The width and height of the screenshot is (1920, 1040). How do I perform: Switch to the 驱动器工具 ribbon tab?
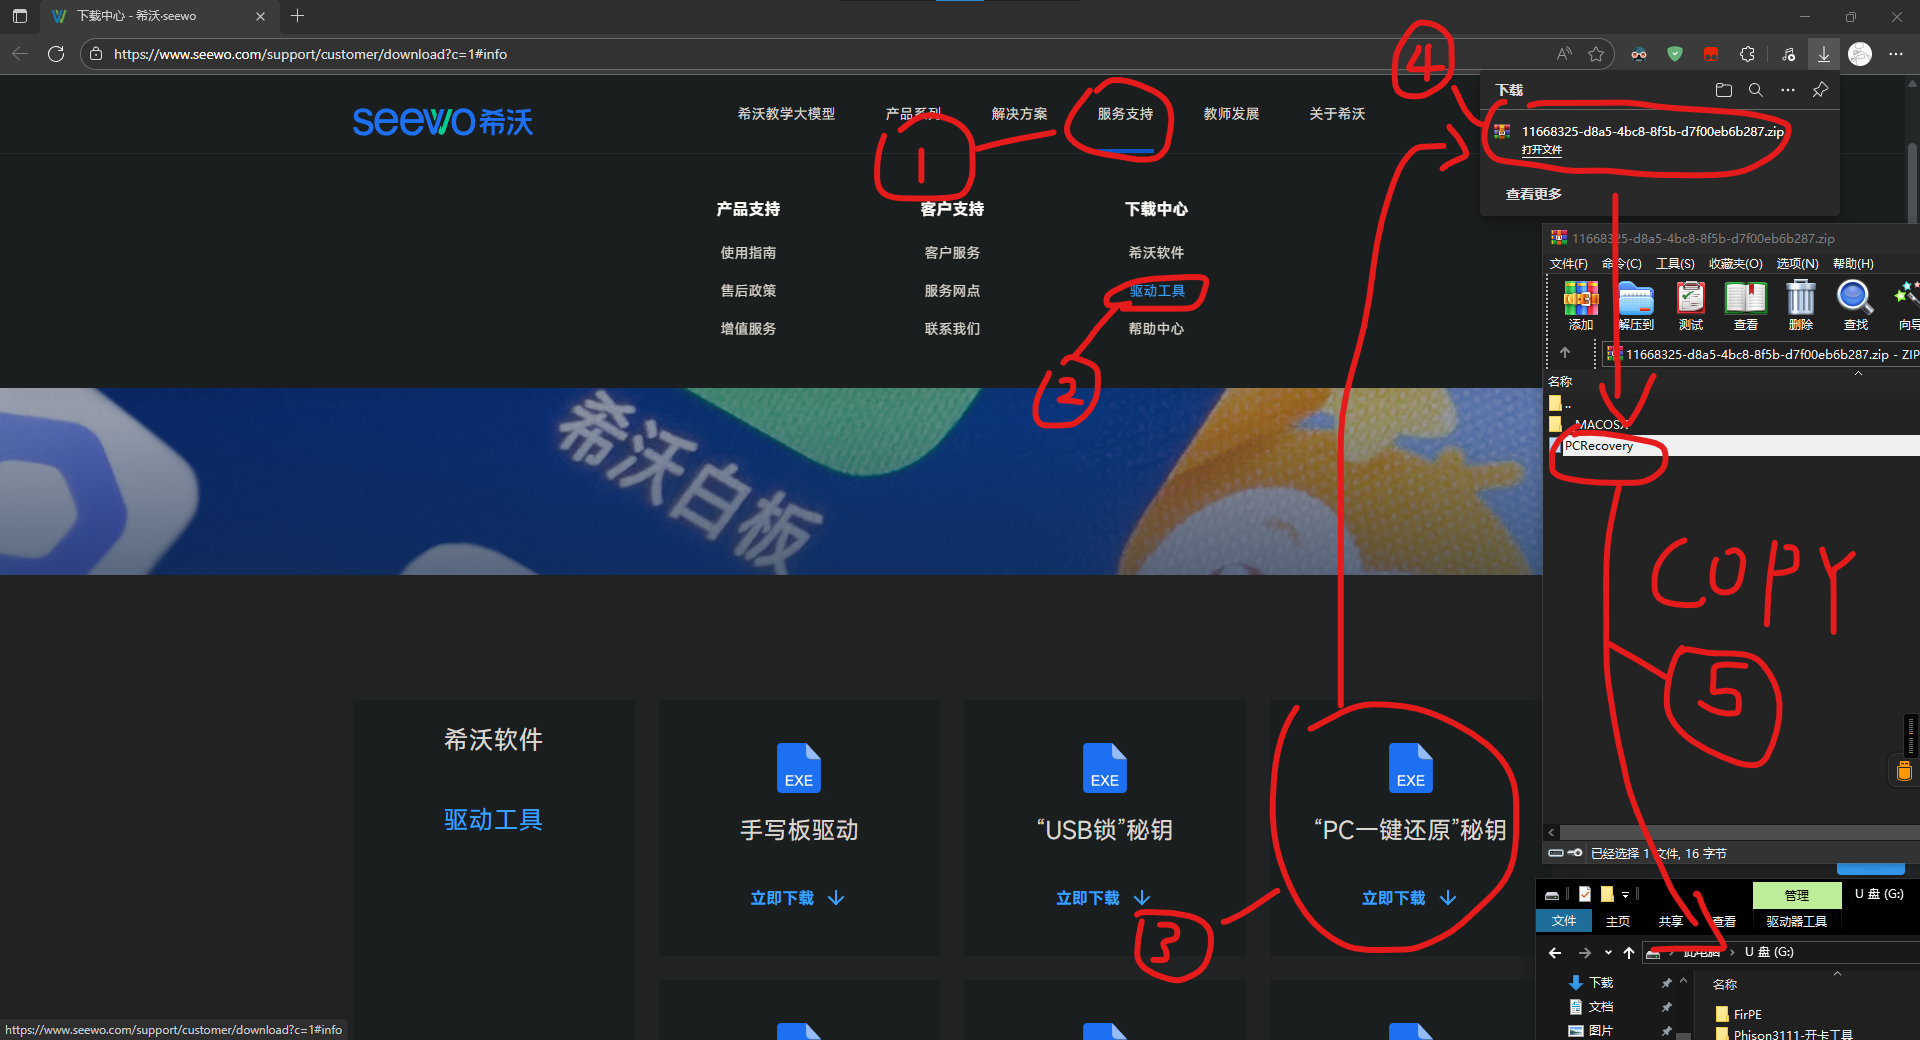click(x=1796, y=921)
